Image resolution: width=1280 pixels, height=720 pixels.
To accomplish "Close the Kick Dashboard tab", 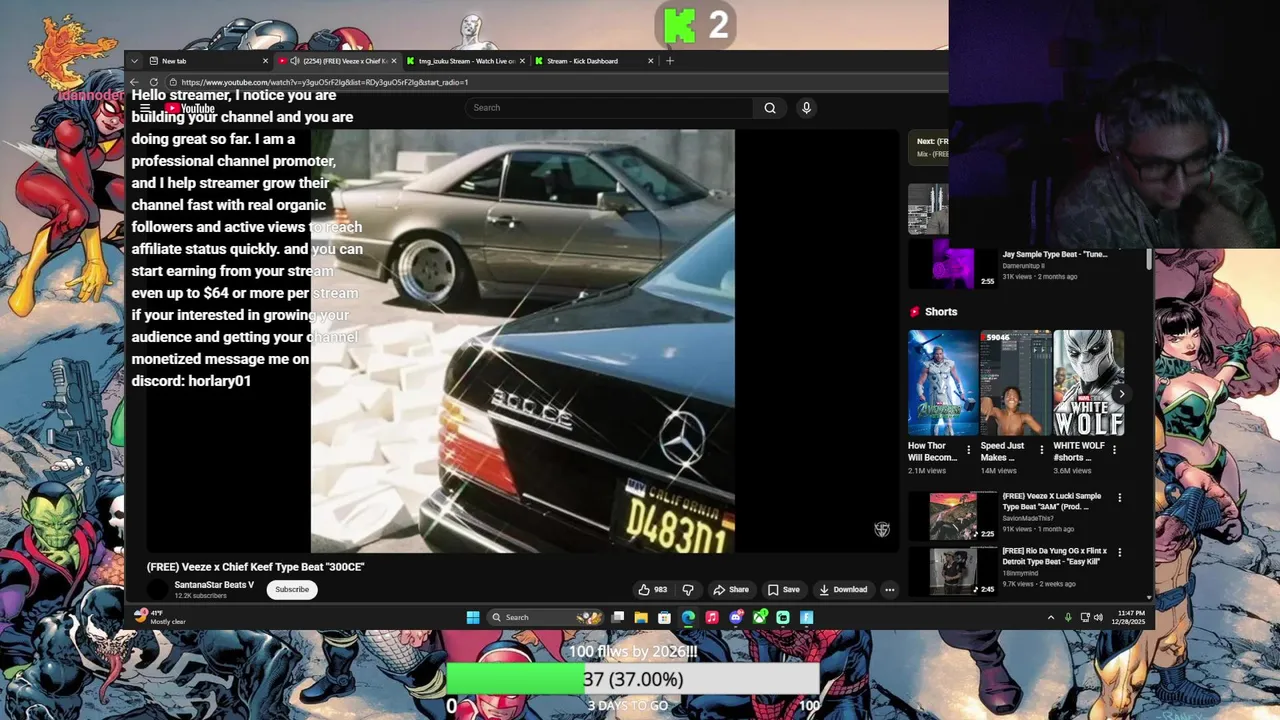I will tap(650, 61).
